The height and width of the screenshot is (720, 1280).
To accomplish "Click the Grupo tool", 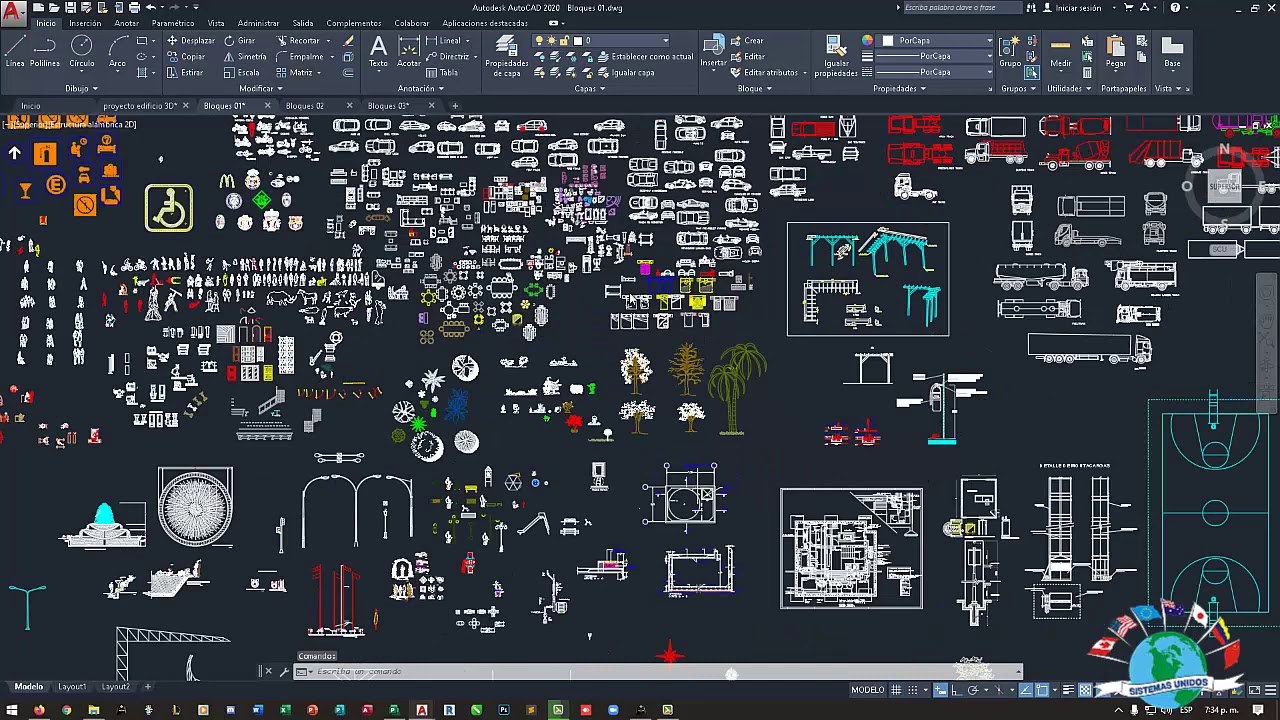I will 1010,52.
